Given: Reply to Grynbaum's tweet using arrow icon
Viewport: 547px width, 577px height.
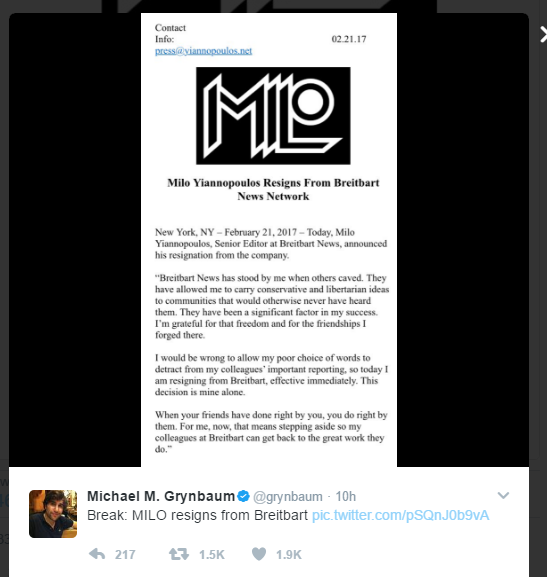Looking at the screenshot, I should [97, 554].
